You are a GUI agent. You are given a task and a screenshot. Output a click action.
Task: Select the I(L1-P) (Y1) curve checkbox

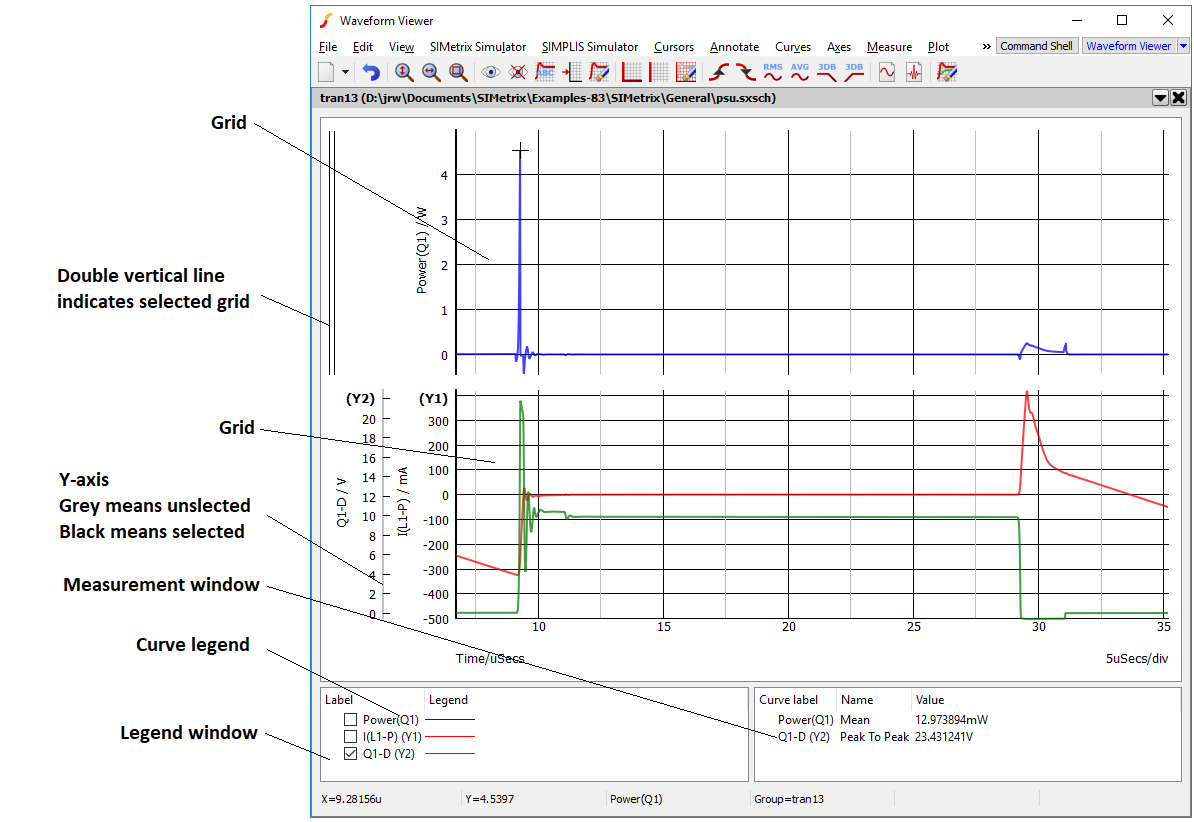tap(350, 737)
